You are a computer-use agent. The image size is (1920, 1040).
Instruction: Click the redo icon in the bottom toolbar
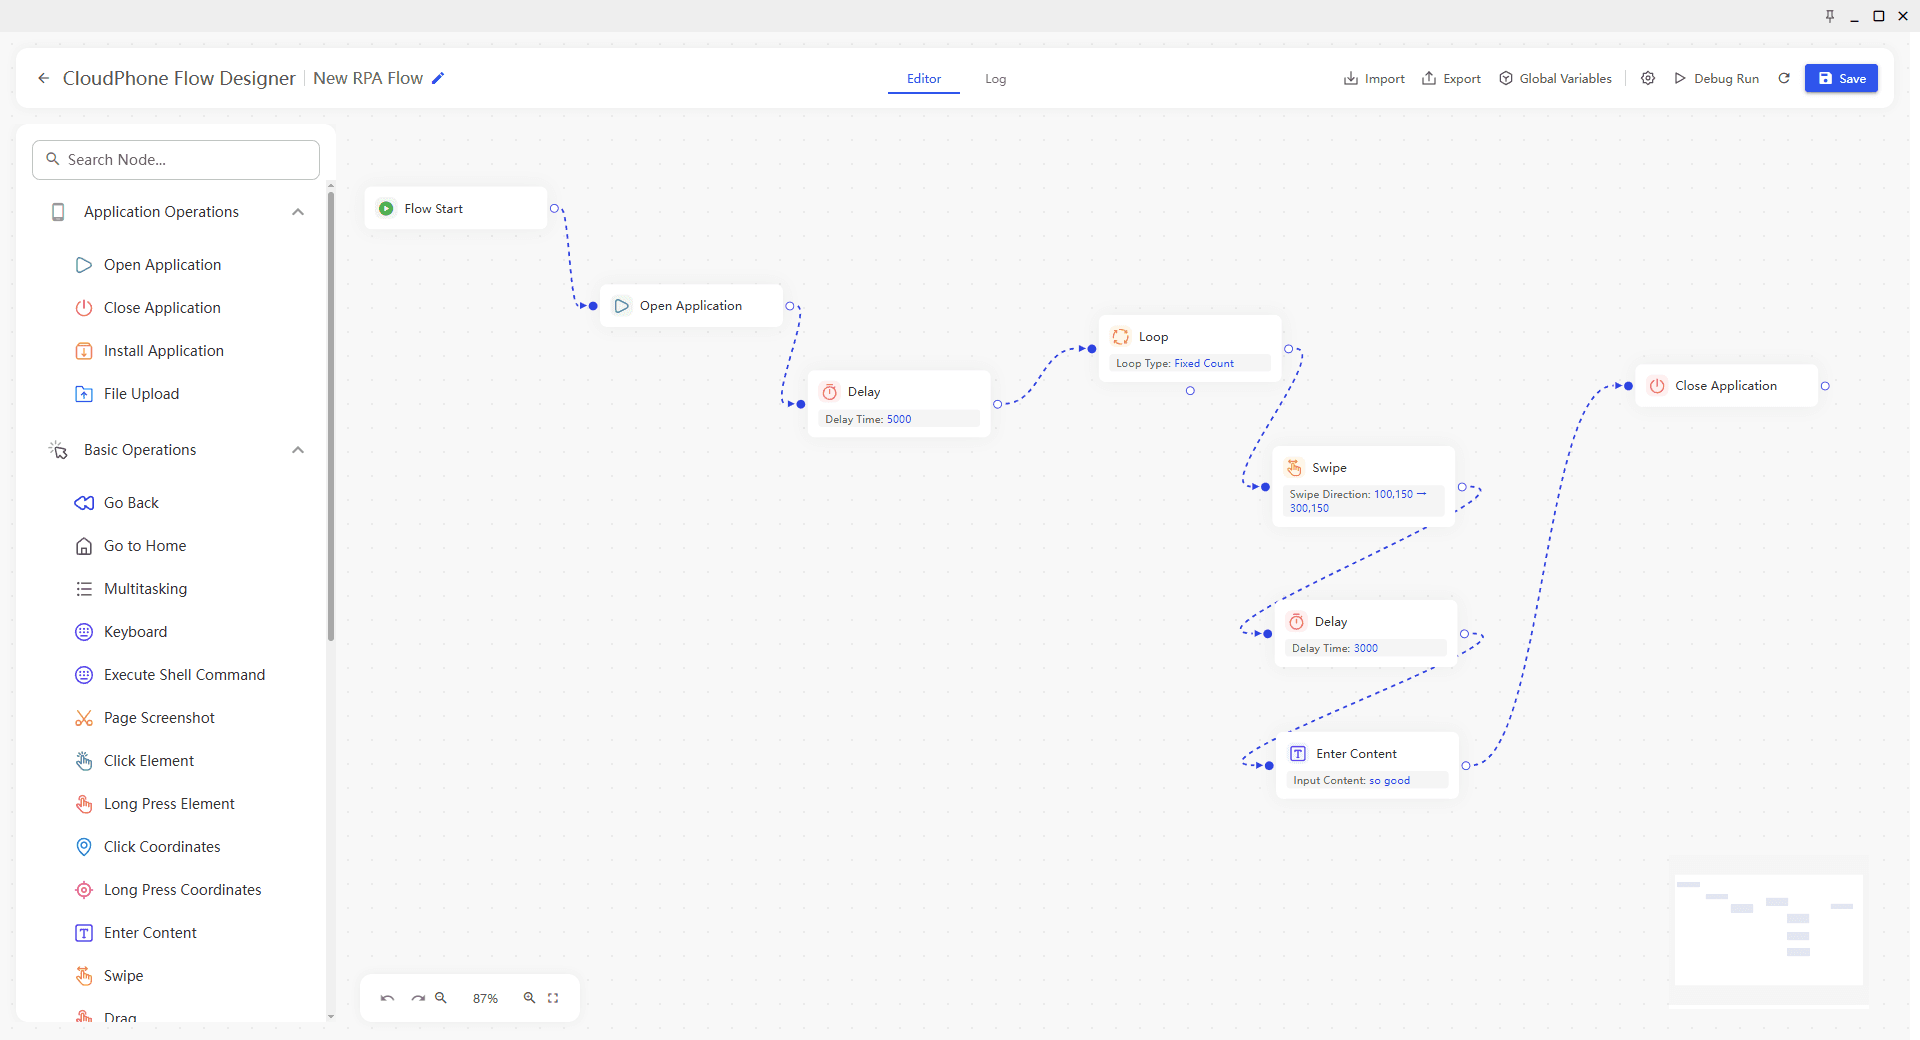click(418, 998)
